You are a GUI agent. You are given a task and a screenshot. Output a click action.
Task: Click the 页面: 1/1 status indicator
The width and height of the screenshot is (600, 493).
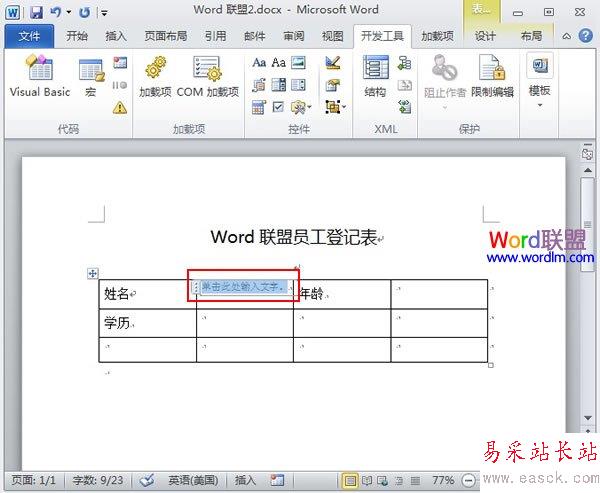[34, 480]
